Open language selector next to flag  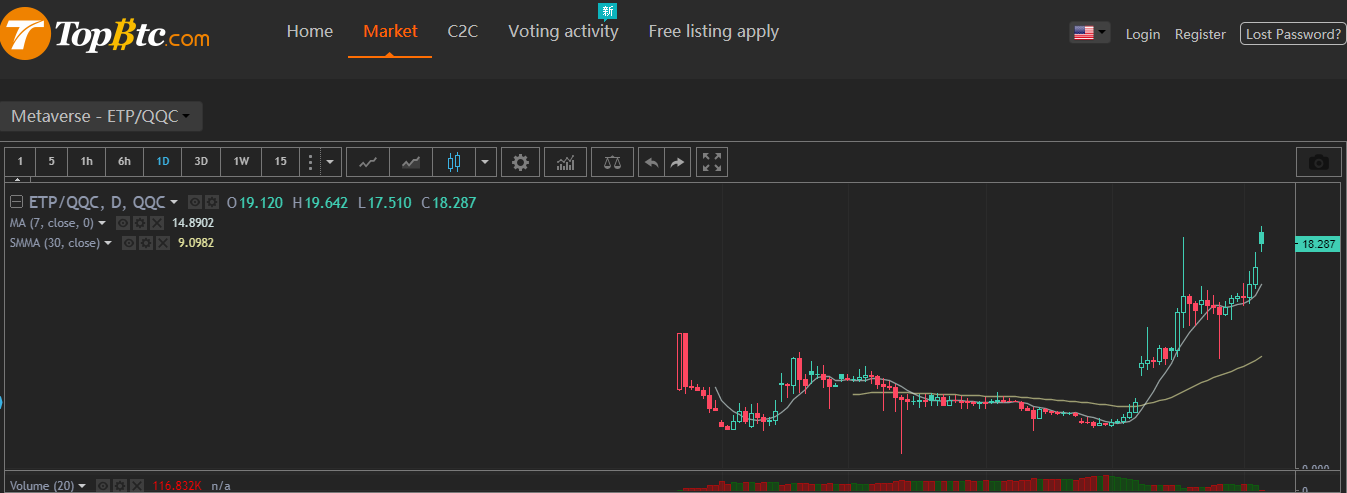click(1090, 33)
